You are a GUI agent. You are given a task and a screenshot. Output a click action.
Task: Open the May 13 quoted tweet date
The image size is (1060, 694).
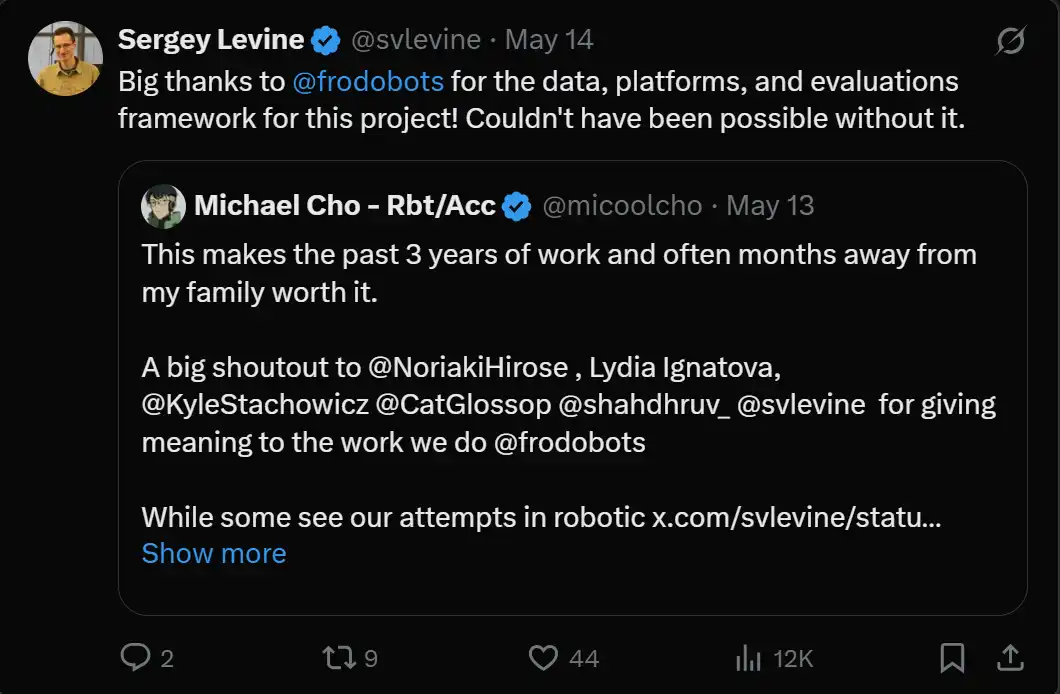[770, 206]
